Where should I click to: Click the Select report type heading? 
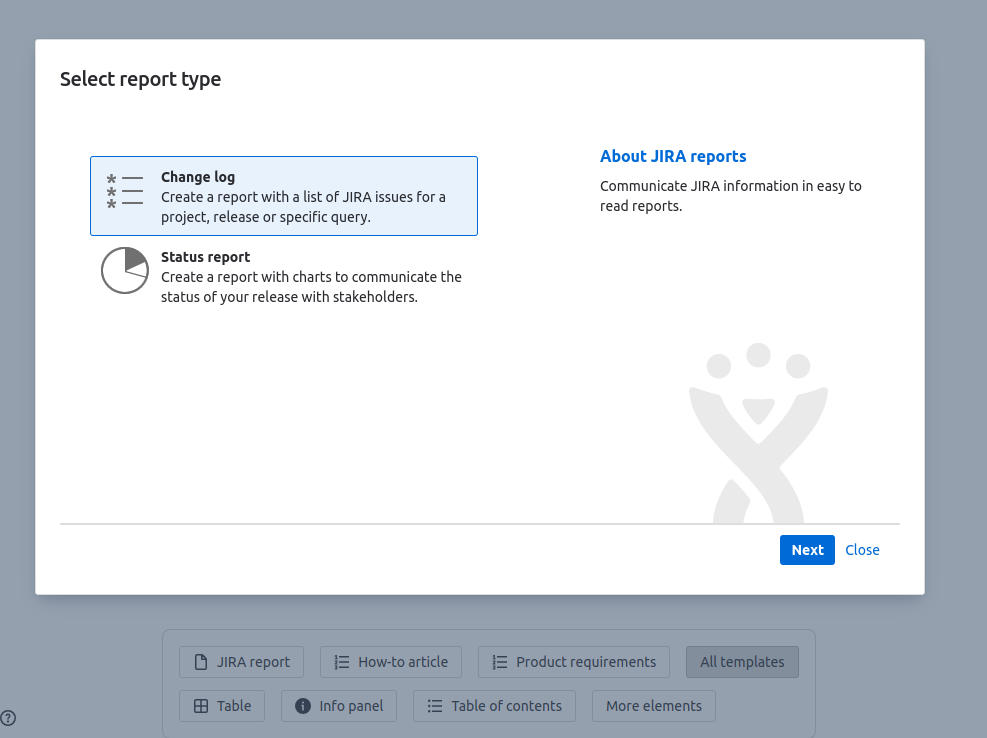(140, 79)
